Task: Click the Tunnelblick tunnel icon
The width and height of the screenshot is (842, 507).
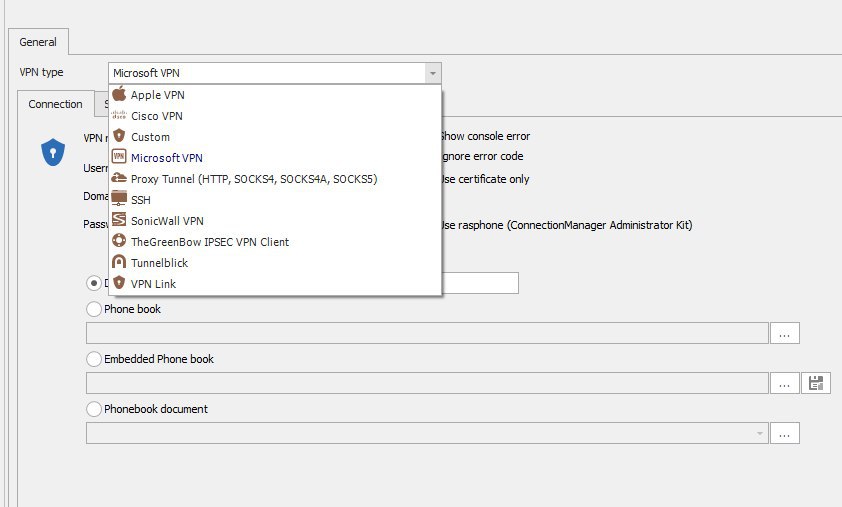Action: (119, 262)
